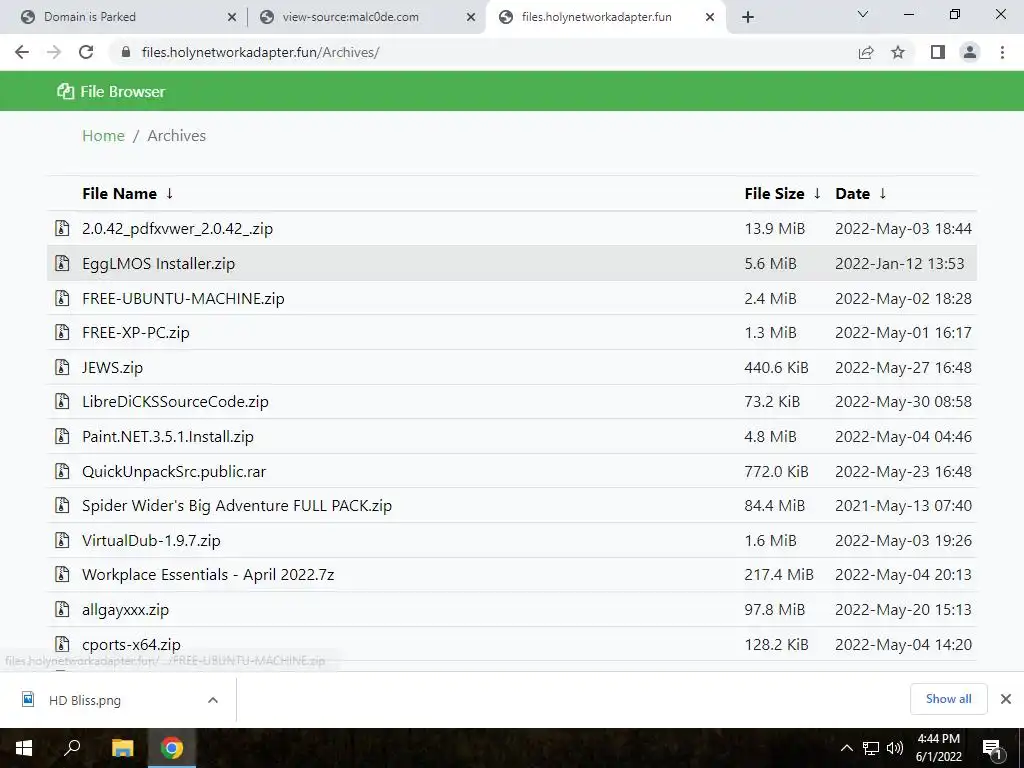Click archive icon beside EggLMOS Installer.zip
The height and width of the screenshot is (768, 1024).
(62, 263)
